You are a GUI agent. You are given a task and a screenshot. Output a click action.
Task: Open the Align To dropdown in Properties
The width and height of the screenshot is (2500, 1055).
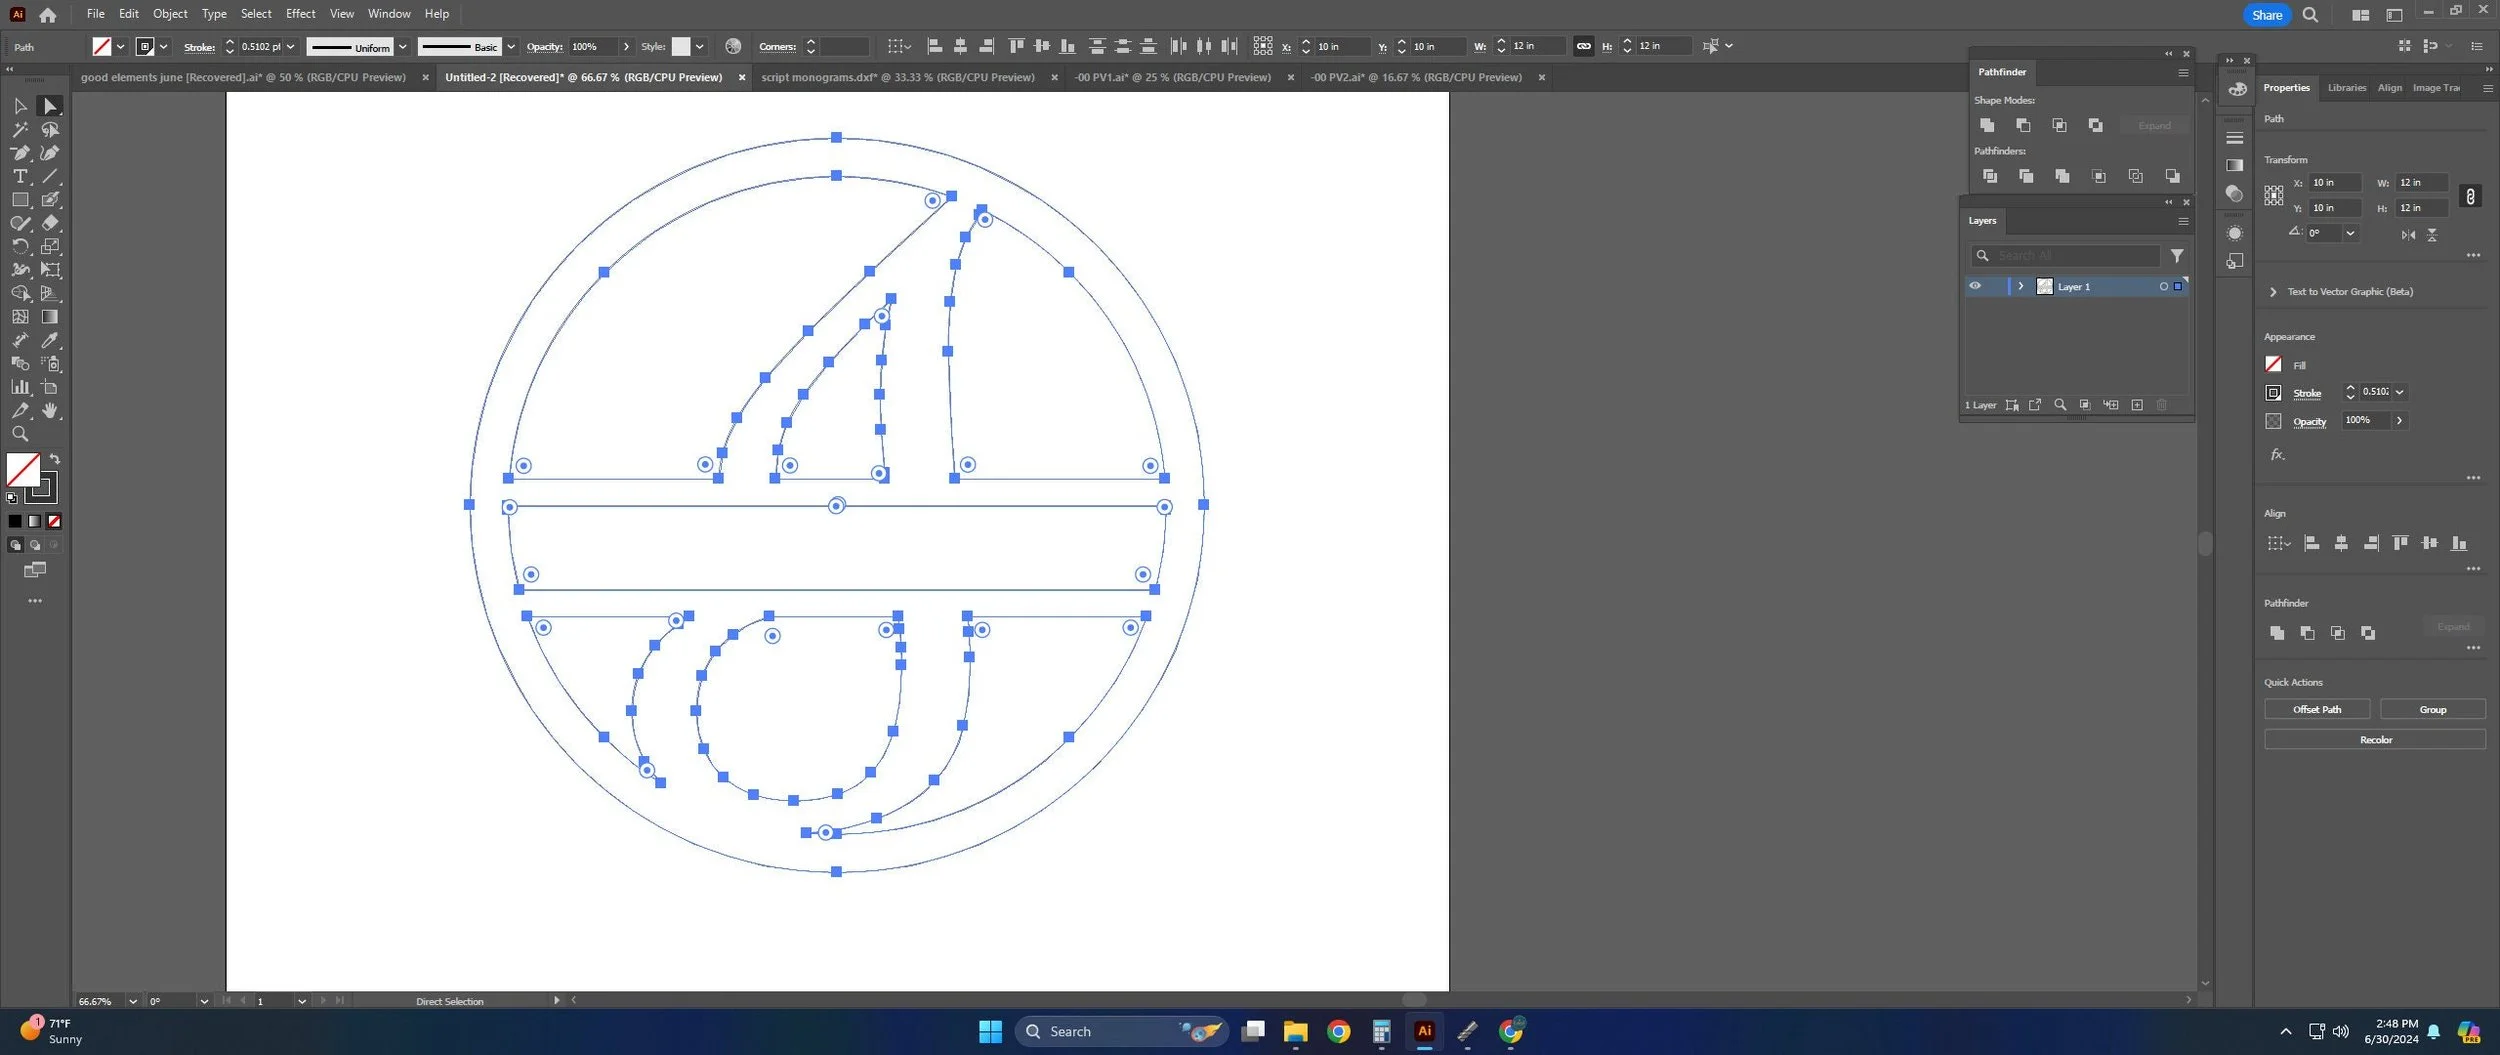(x=2278, y=543)
